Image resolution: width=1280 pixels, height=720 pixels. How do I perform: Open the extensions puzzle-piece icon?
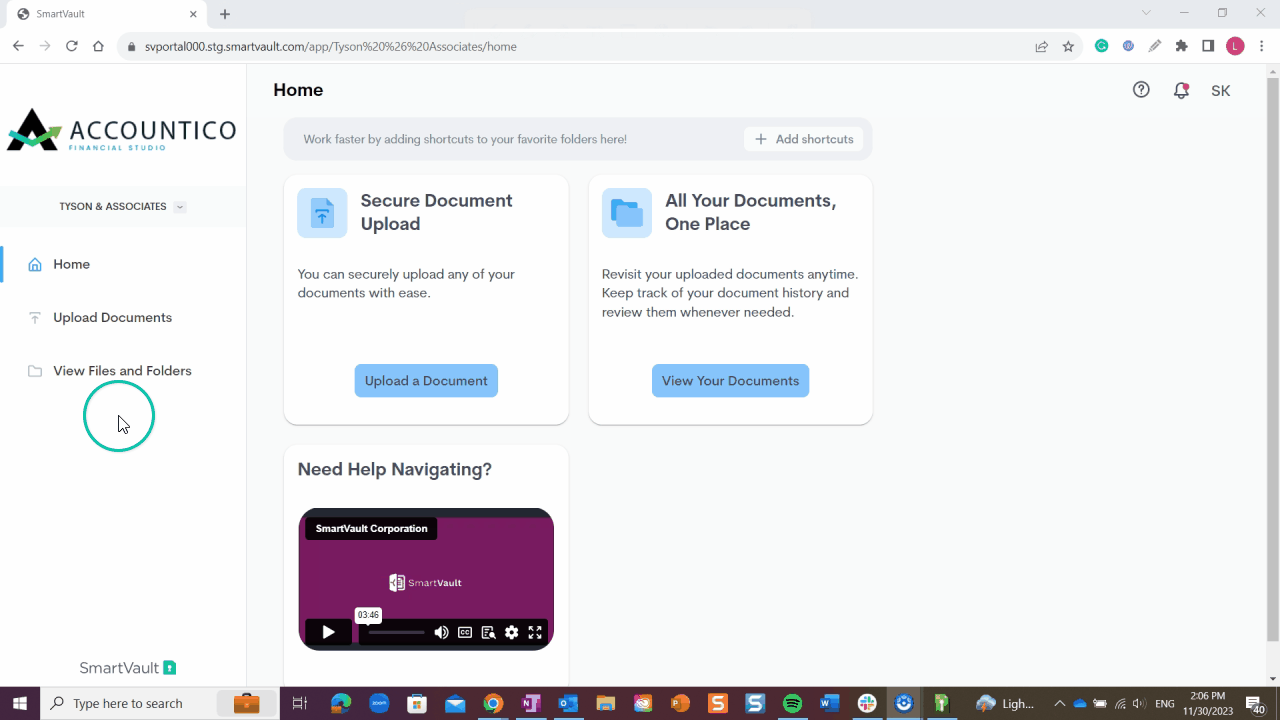point(1181,46)
